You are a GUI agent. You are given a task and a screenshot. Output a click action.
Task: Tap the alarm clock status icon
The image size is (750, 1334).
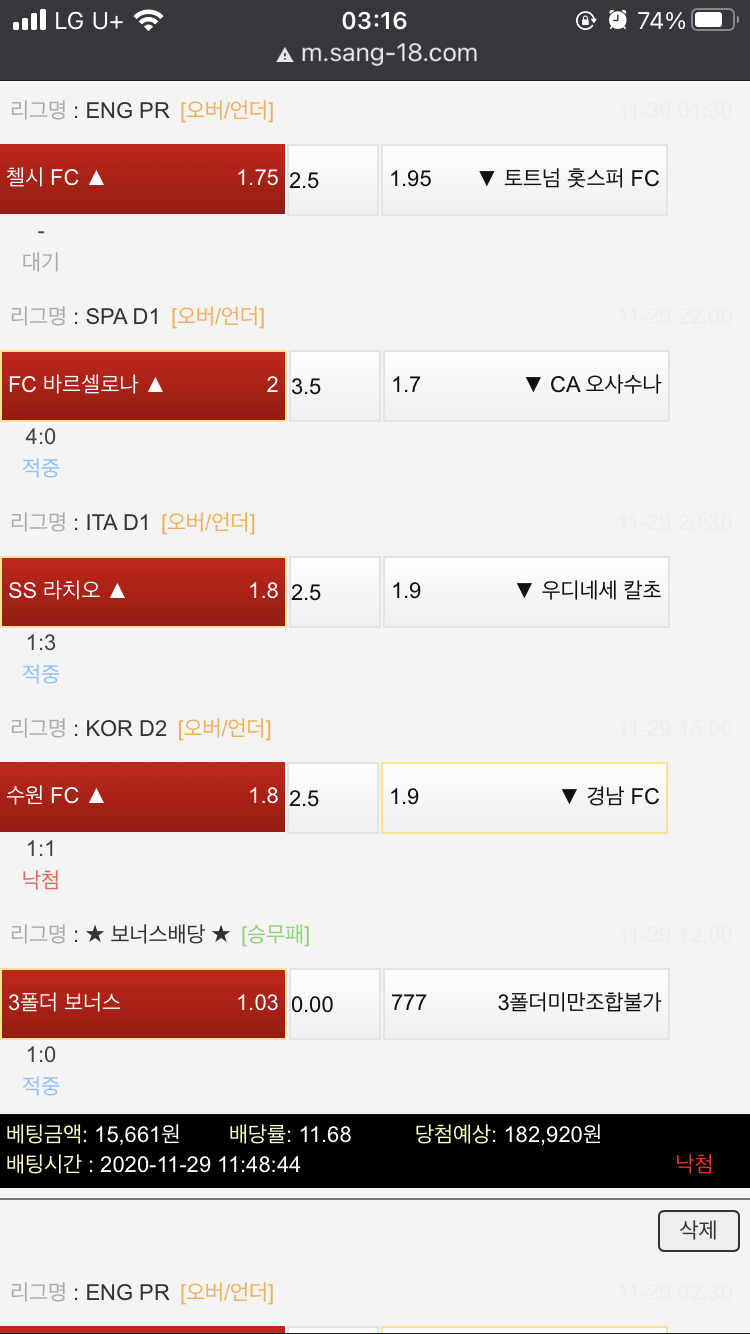point(618,21)
